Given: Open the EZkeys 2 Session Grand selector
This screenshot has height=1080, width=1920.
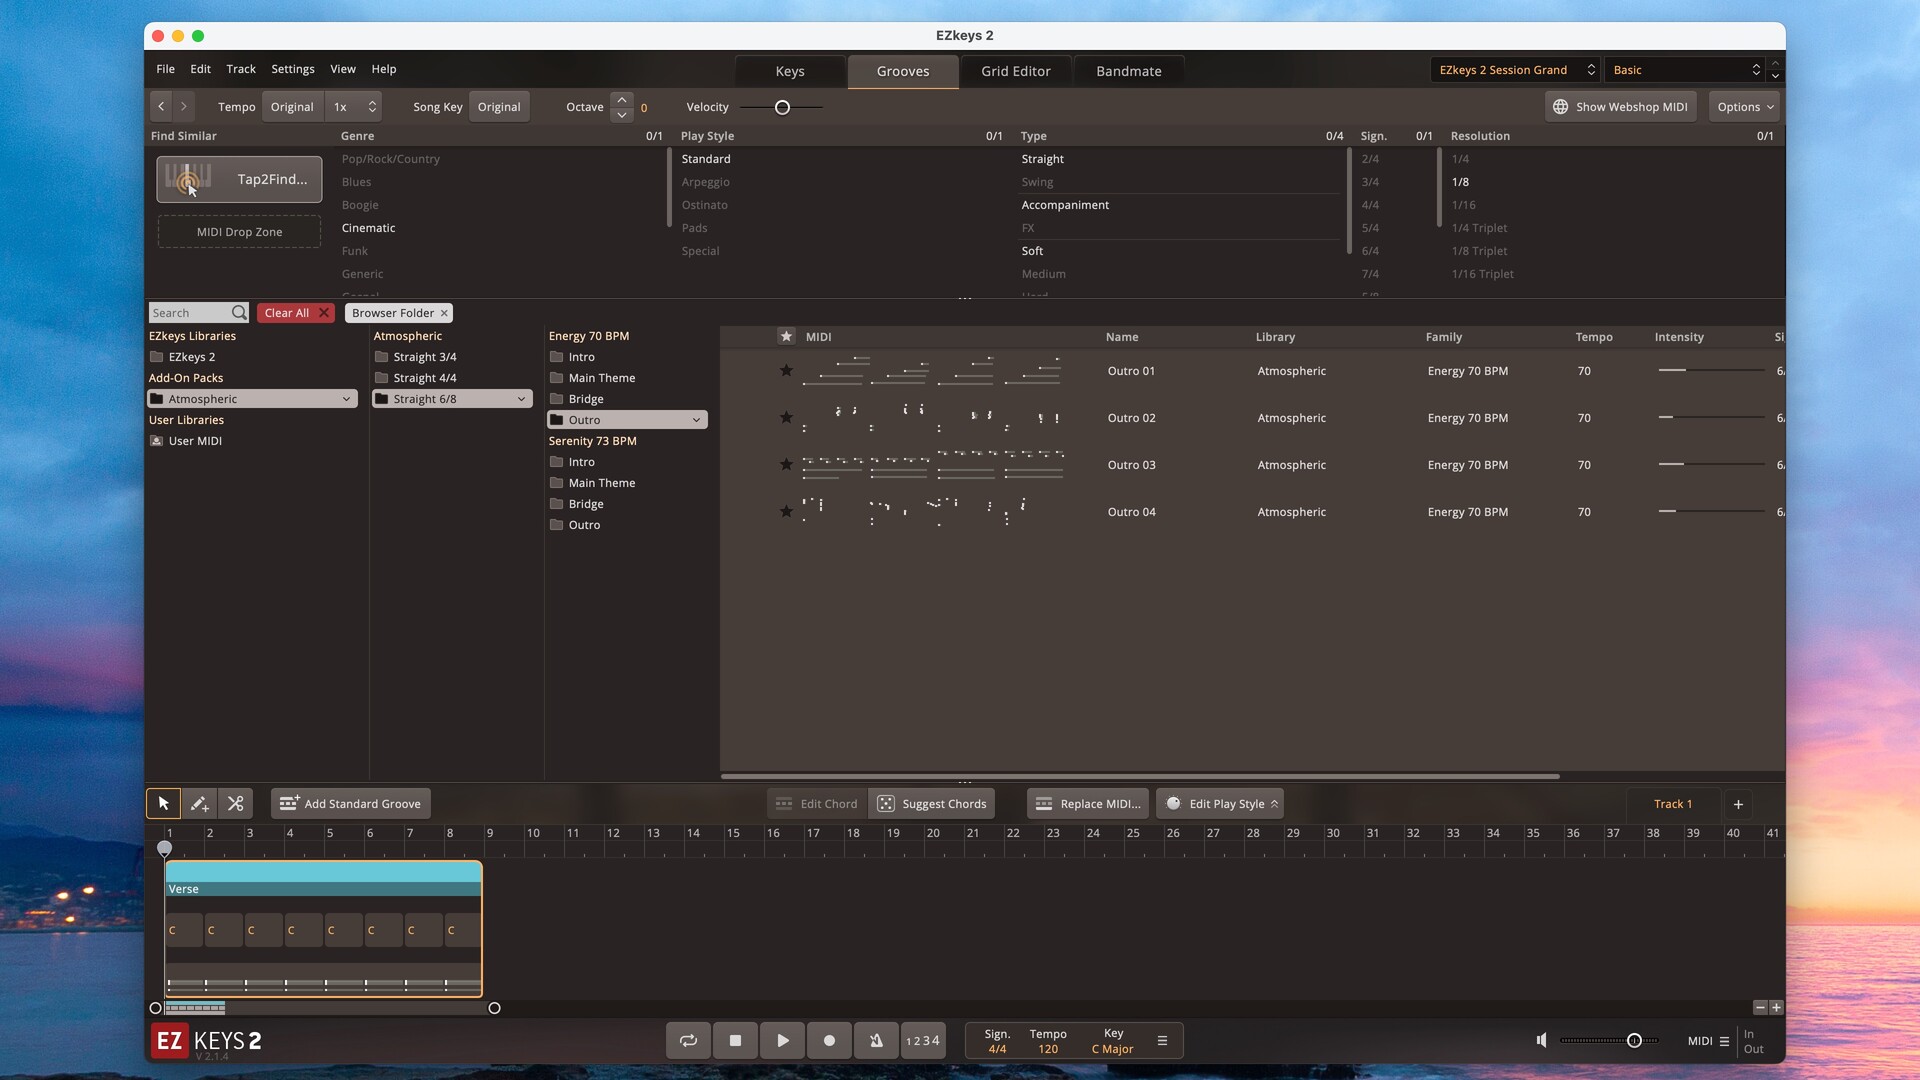Looking at the screenshot, I should pos(1515,70).
